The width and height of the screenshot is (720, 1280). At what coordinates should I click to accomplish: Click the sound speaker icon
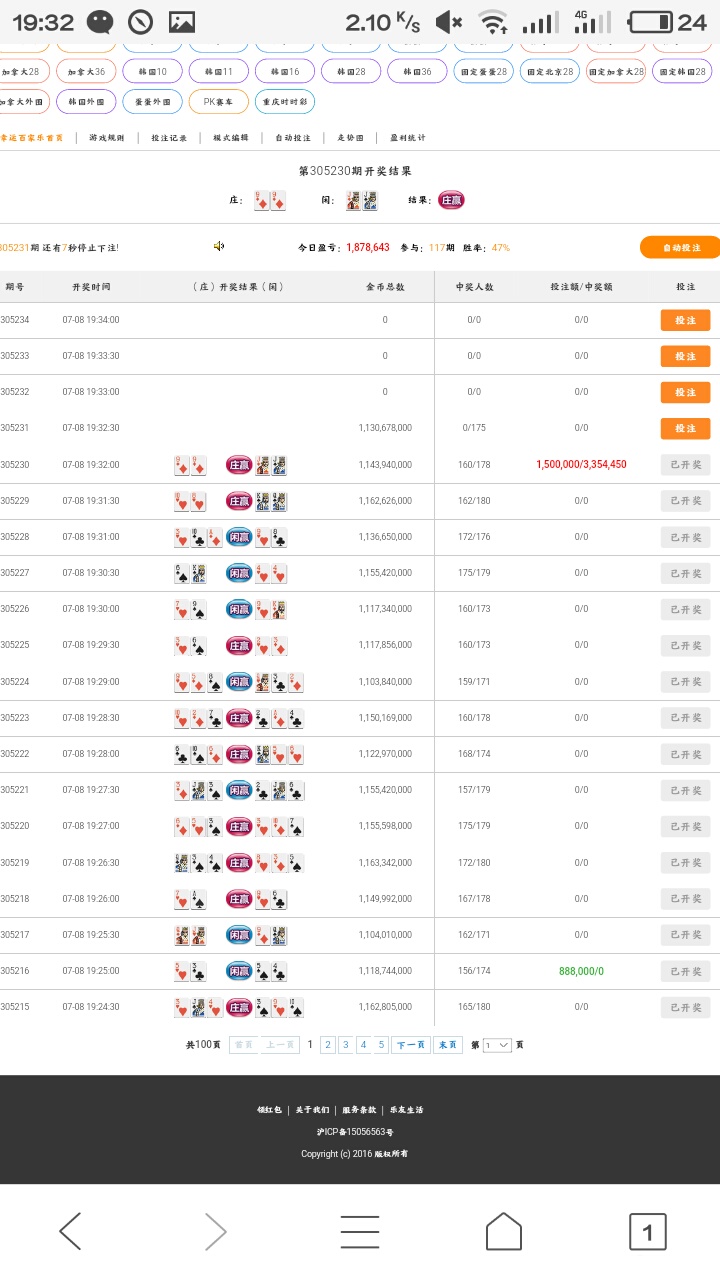point(219,247)
